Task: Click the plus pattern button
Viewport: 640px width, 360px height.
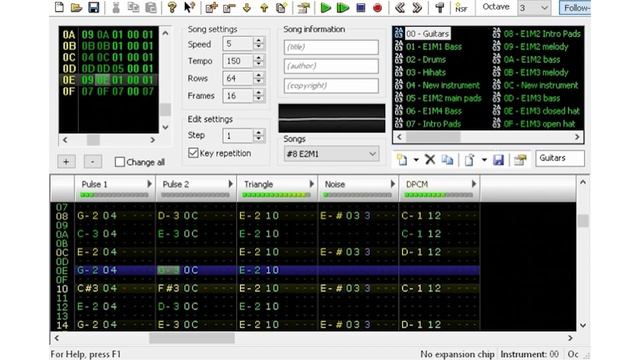Action: [66, 162]
